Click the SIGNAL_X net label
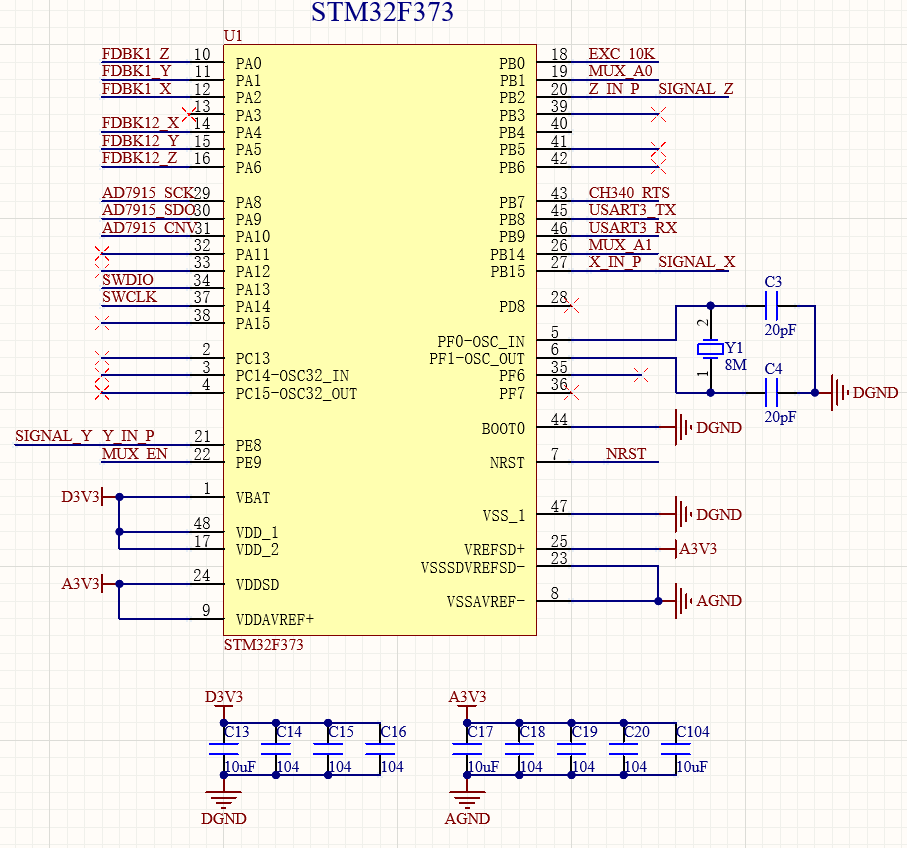Screen dimensions: 907x848 point(696,262)
